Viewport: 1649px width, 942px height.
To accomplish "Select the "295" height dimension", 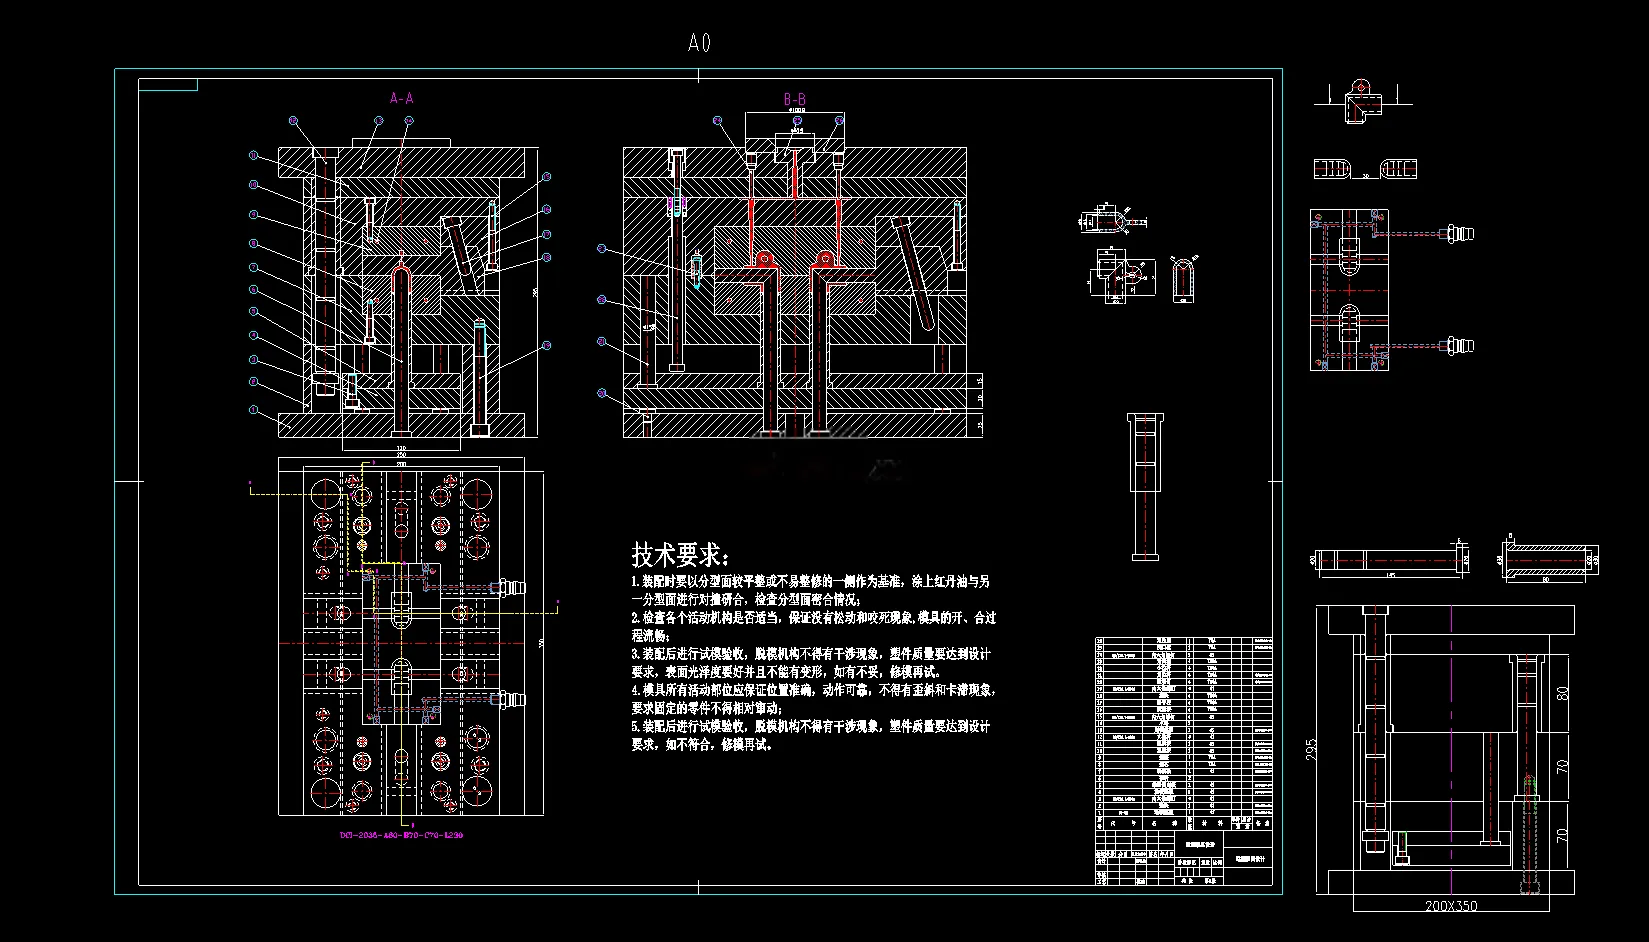I will 1313,750.
